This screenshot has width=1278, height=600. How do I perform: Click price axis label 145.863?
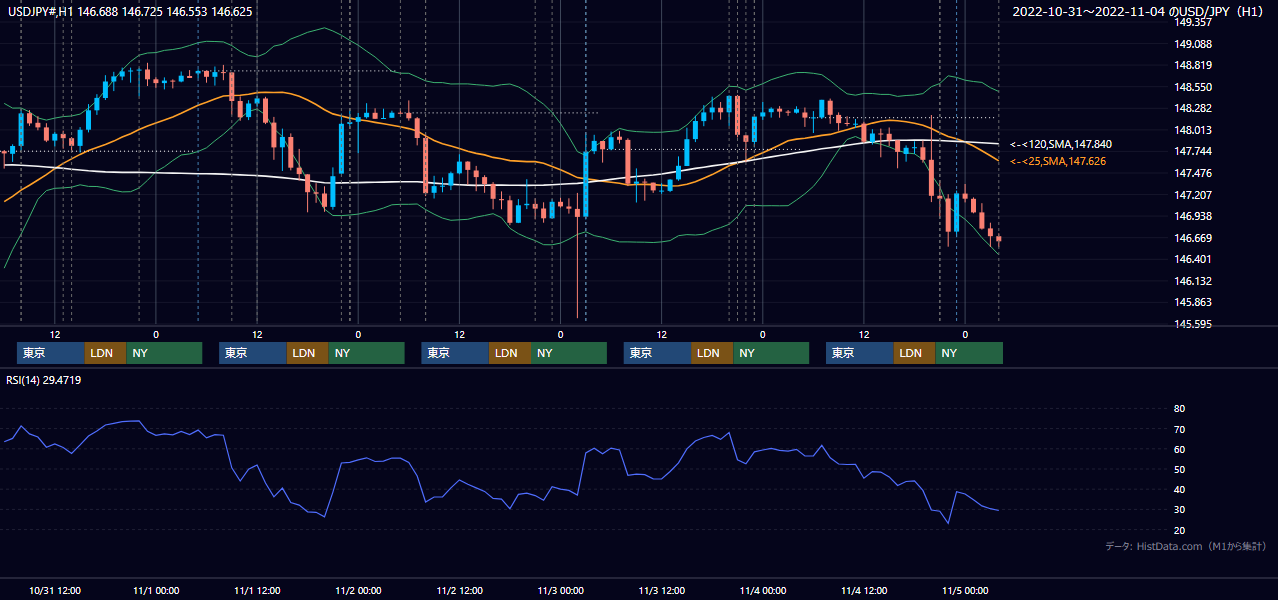[1192, 302]
